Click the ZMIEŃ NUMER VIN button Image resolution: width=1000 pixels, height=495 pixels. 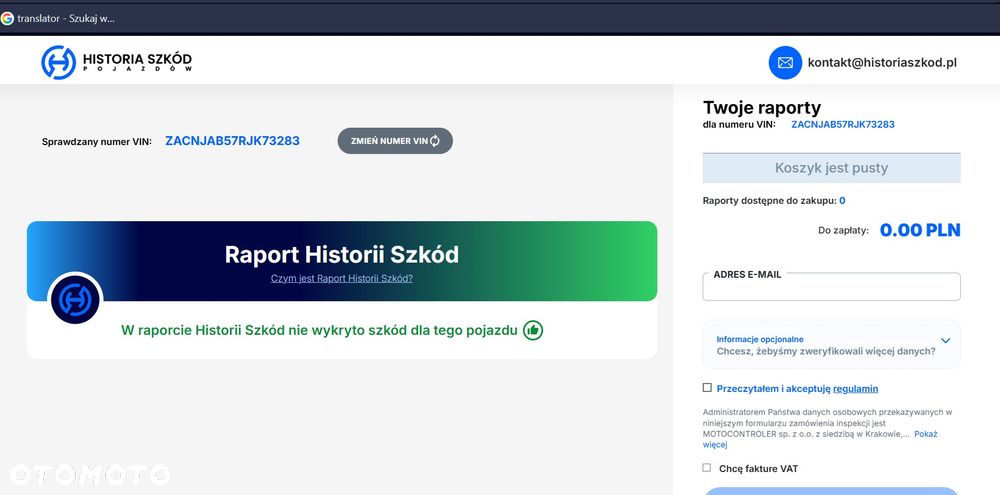(395, 141)
